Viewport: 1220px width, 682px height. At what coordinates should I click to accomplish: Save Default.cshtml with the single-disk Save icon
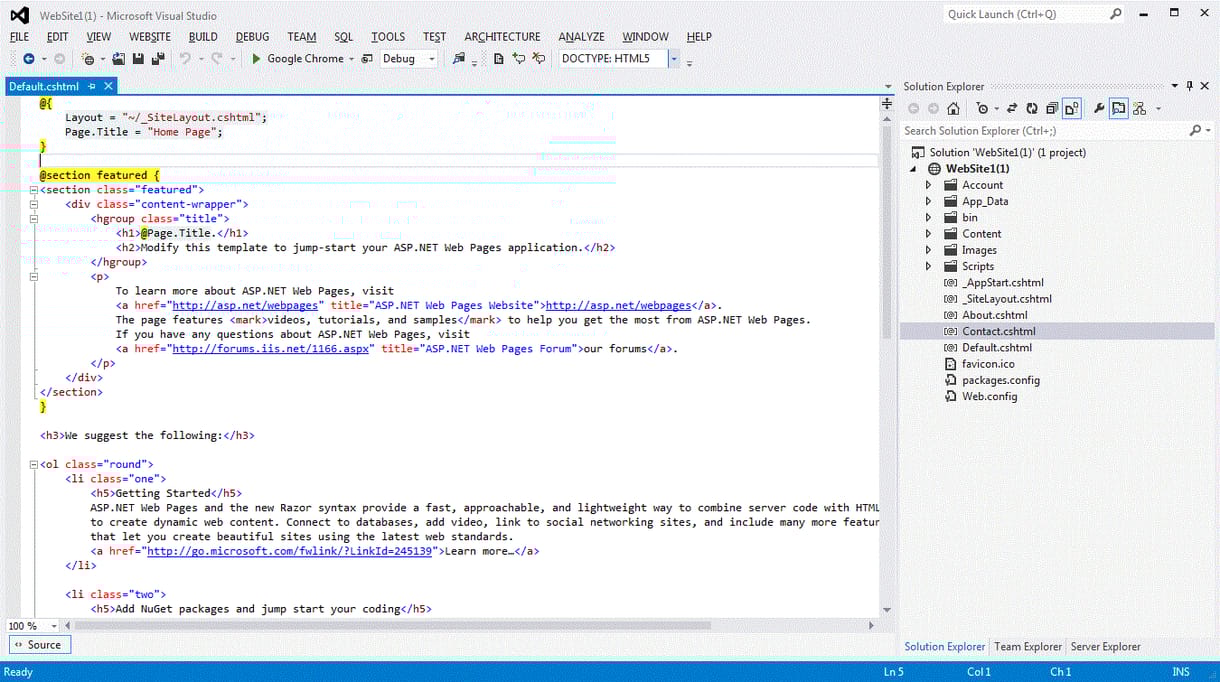pyautogui.click(x=138, y=59)
